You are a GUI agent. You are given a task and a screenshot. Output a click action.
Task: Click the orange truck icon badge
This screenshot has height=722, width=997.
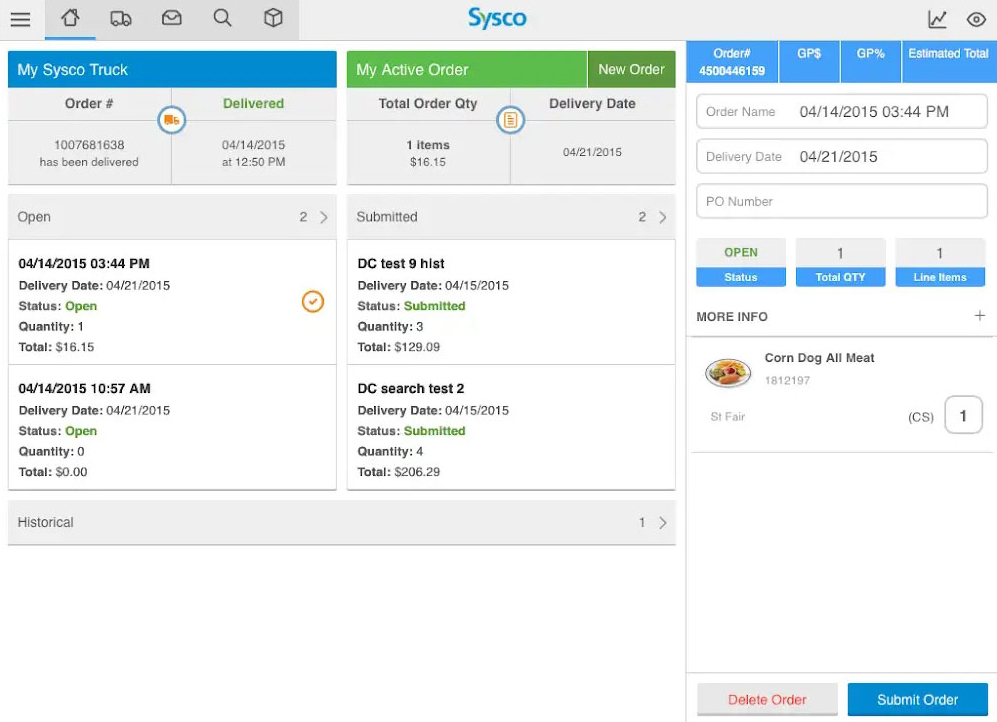point(172,119)
